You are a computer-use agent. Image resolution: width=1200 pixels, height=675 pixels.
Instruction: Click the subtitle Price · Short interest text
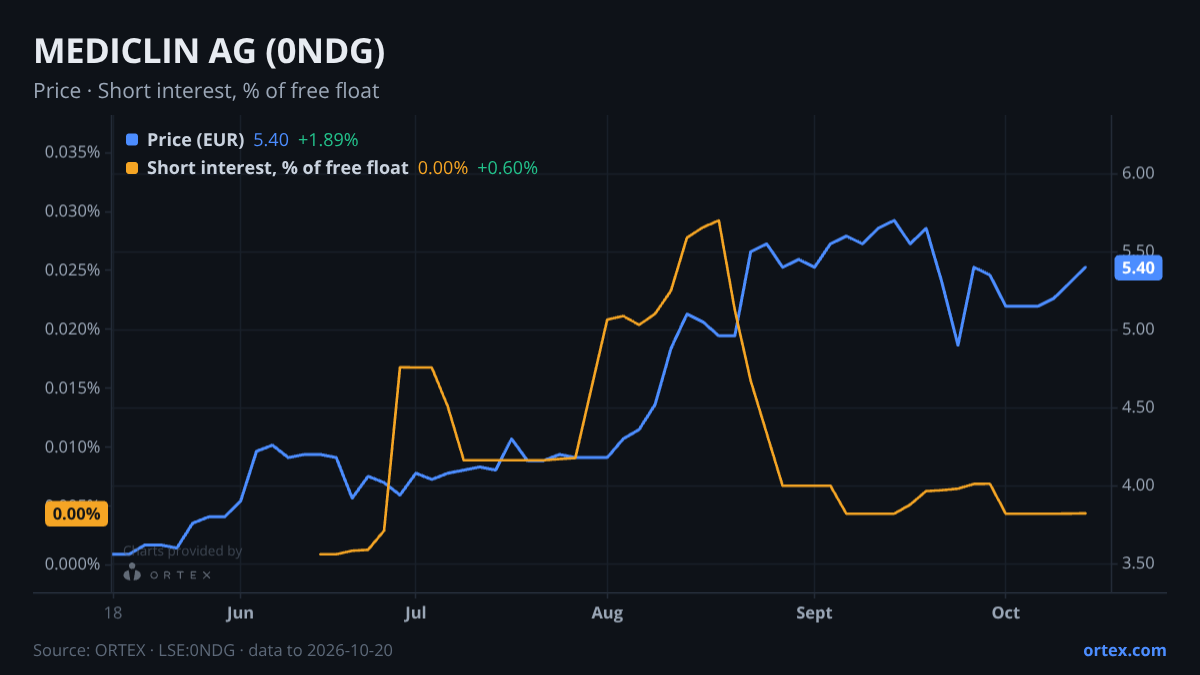point(206,91)
